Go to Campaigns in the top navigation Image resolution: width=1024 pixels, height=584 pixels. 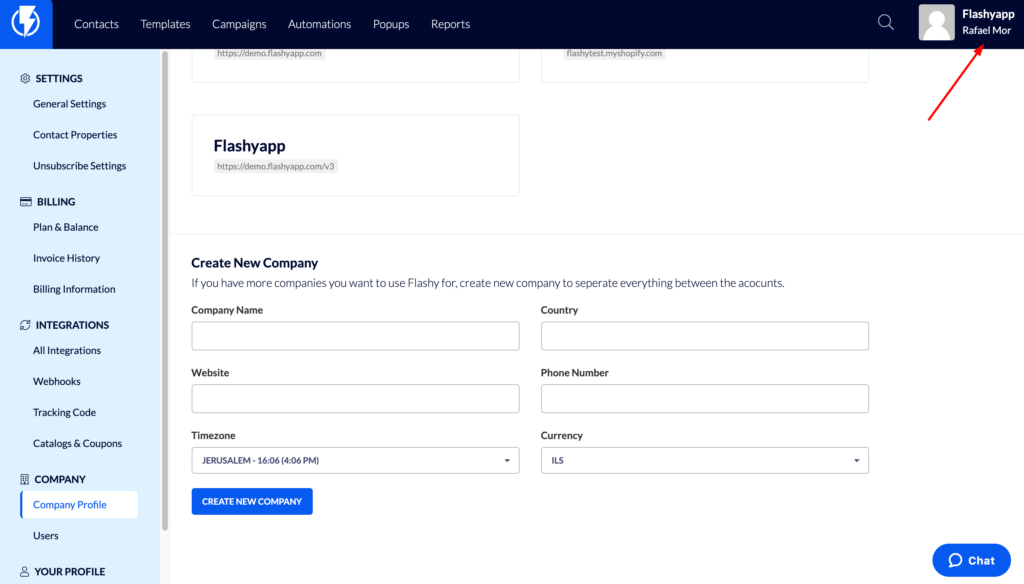(239, 24)
